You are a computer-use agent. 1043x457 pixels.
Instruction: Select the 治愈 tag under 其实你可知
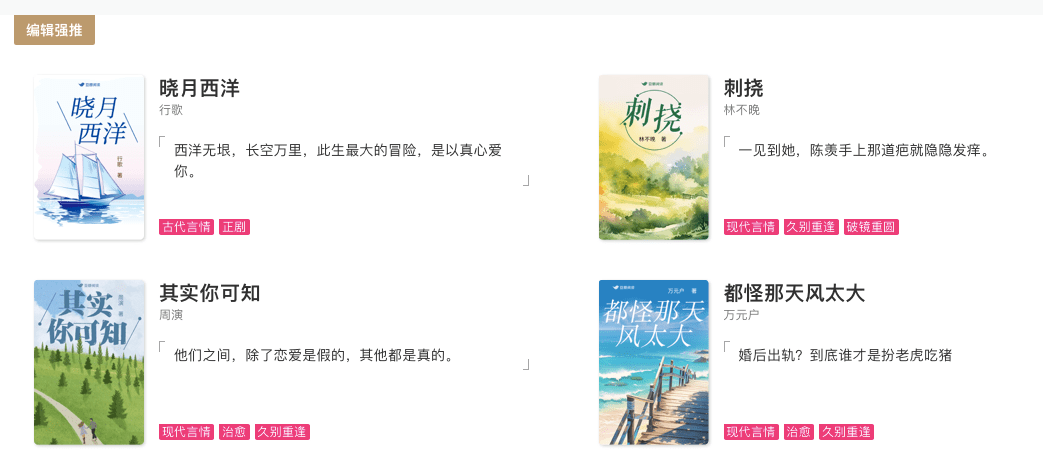coord(234,432)
